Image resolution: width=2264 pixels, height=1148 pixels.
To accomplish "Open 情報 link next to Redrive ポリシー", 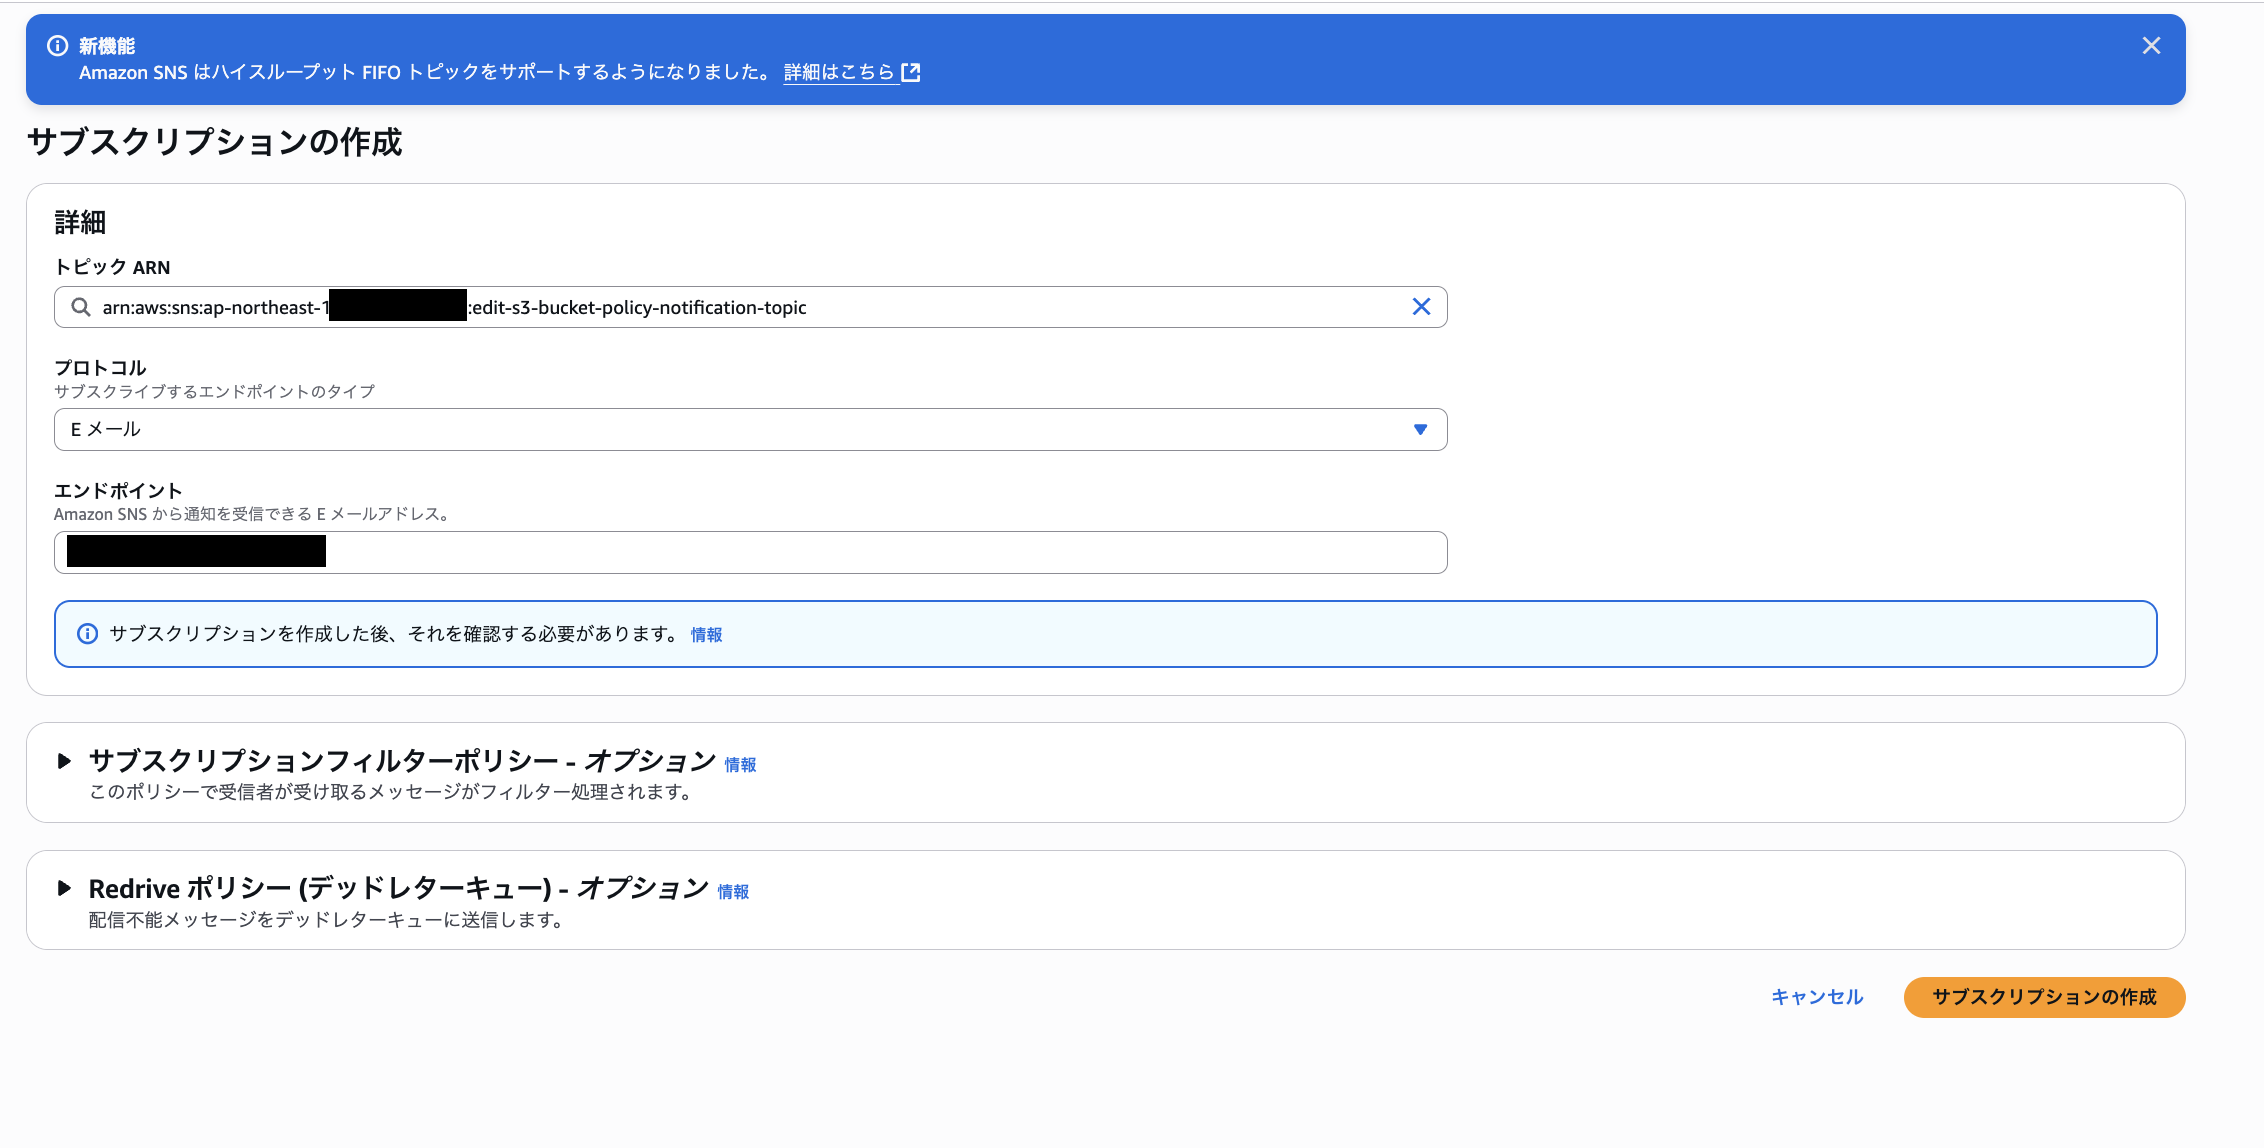I will coord(733,892).
